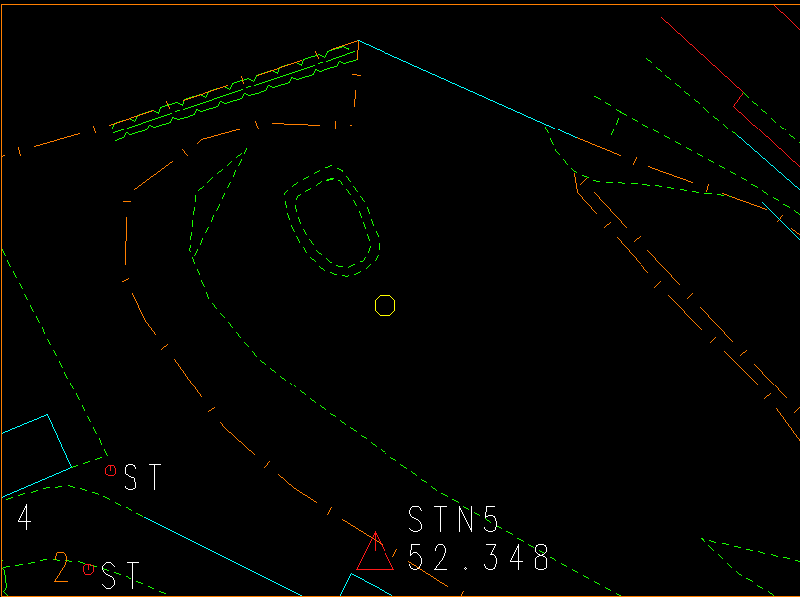
Task: Select the STN5 text label
Action: [453, 519]
